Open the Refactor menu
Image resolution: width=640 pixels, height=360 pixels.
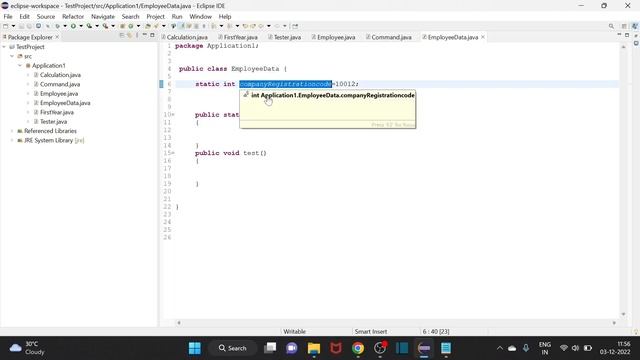pos(73,16)
